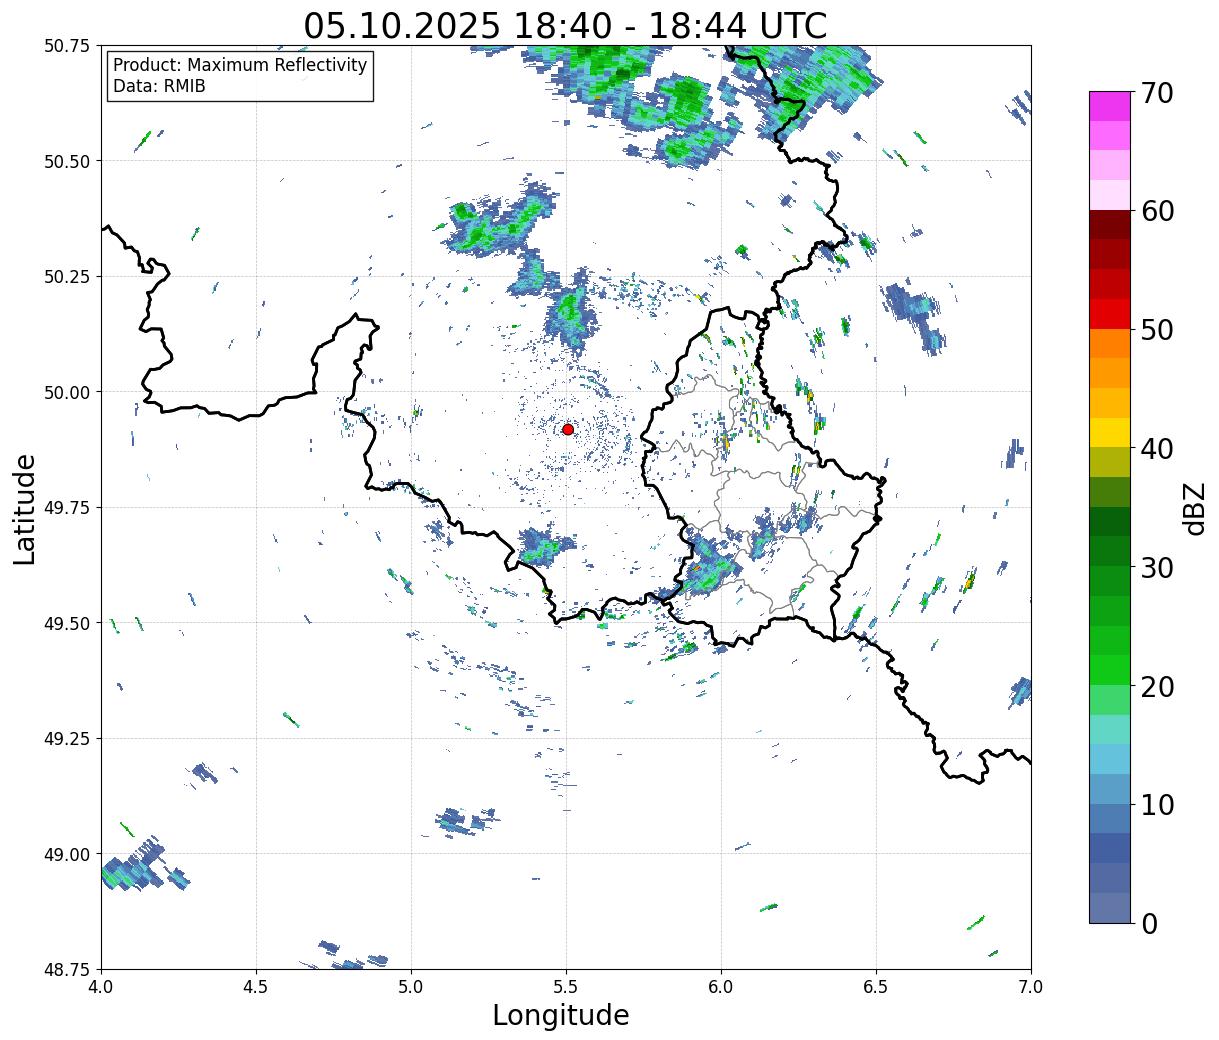Click the bright red colorbar swatch near 50
The height and width of the screenshot is (1040, 1219).
point(1110,314)
